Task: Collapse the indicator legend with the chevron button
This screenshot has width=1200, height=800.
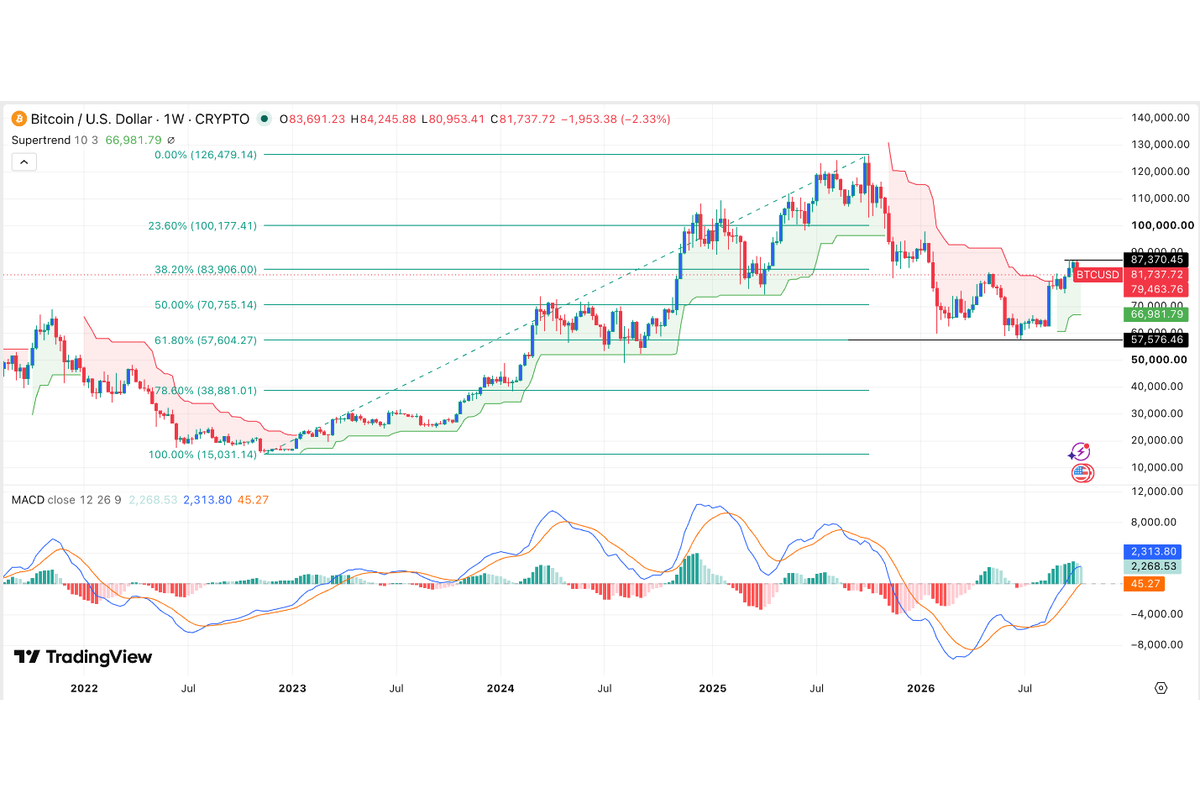Action: [x=25, y=162]
